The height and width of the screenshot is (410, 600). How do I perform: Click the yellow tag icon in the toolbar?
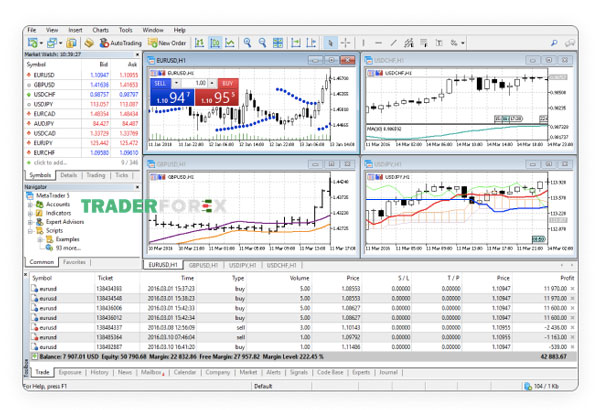point(89,43)
